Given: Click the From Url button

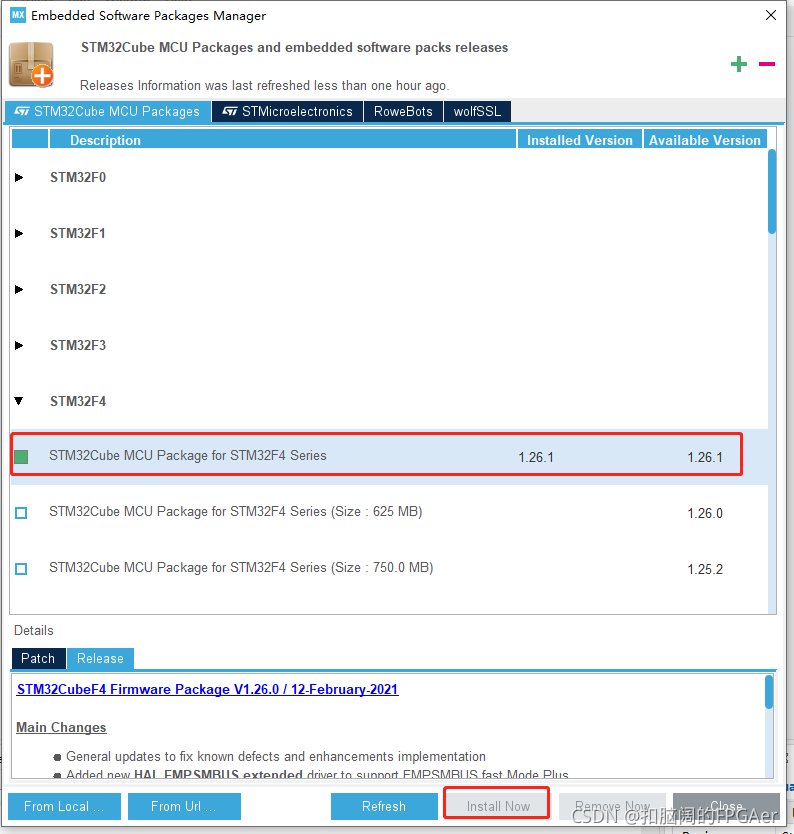Looking at the screenshot, I should point(184,806).
